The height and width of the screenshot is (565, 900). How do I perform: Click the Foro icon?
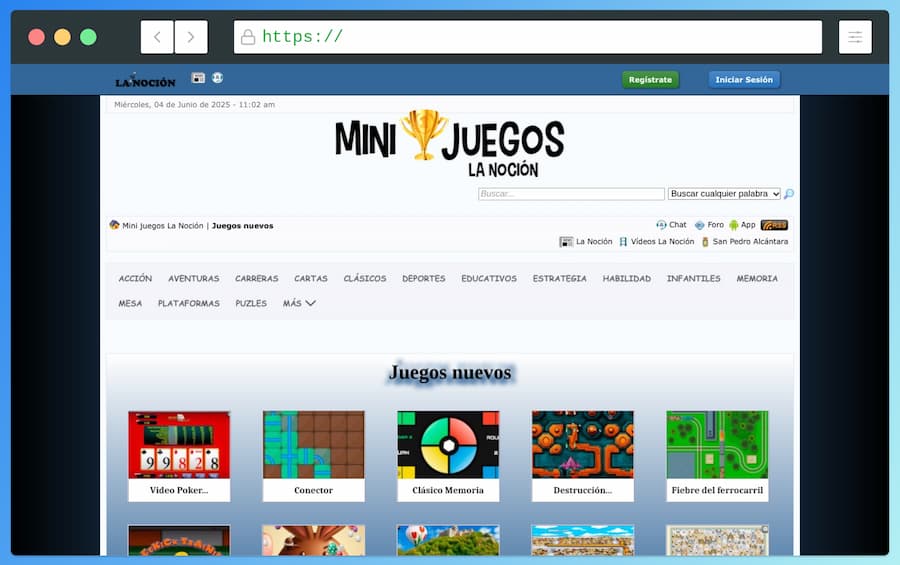click(699, 225)
